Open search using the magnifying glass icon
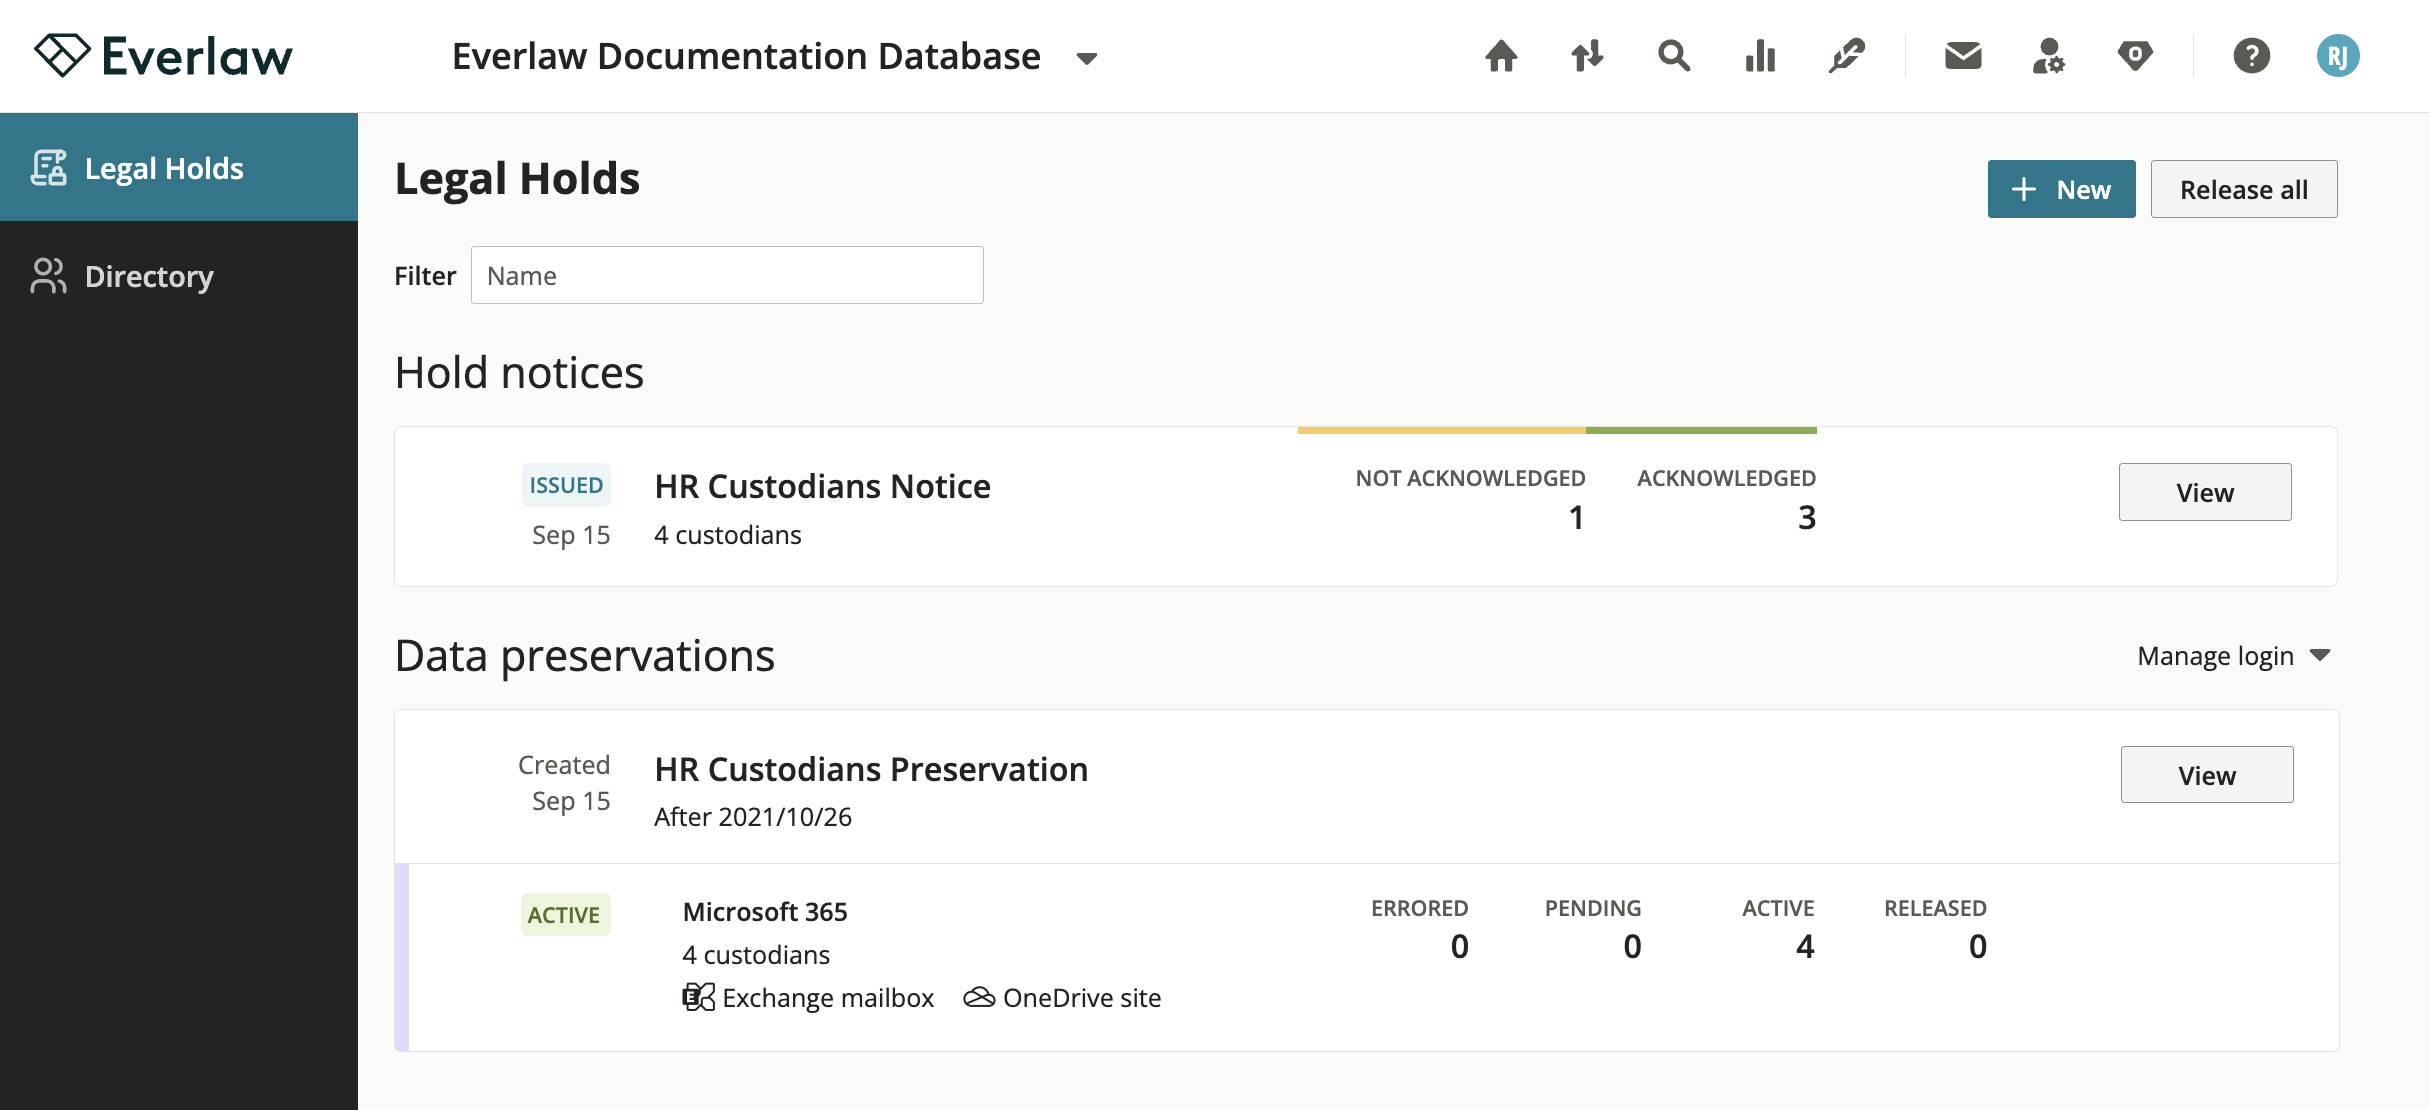Image resolution: width=2430 pixels, height=1110 pixels. (x=1672, y=56)
